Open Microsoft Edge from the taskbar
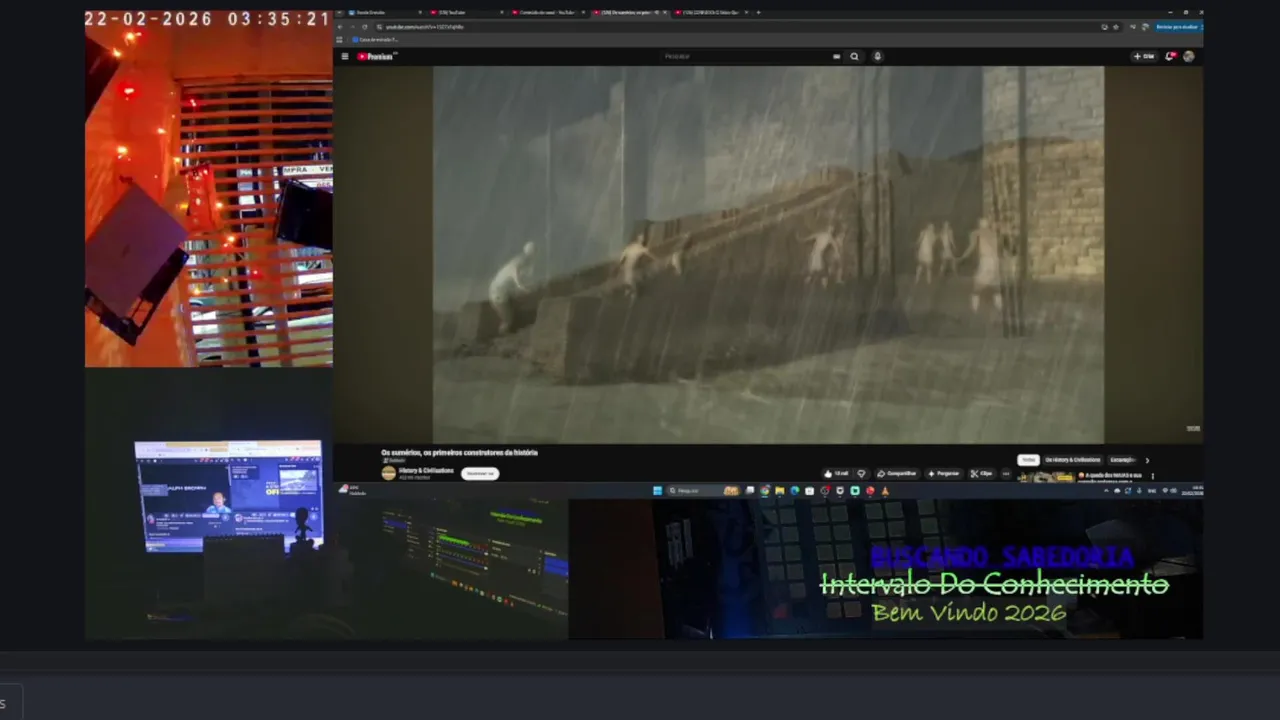The image size is (1280, 720). [795, 490]
